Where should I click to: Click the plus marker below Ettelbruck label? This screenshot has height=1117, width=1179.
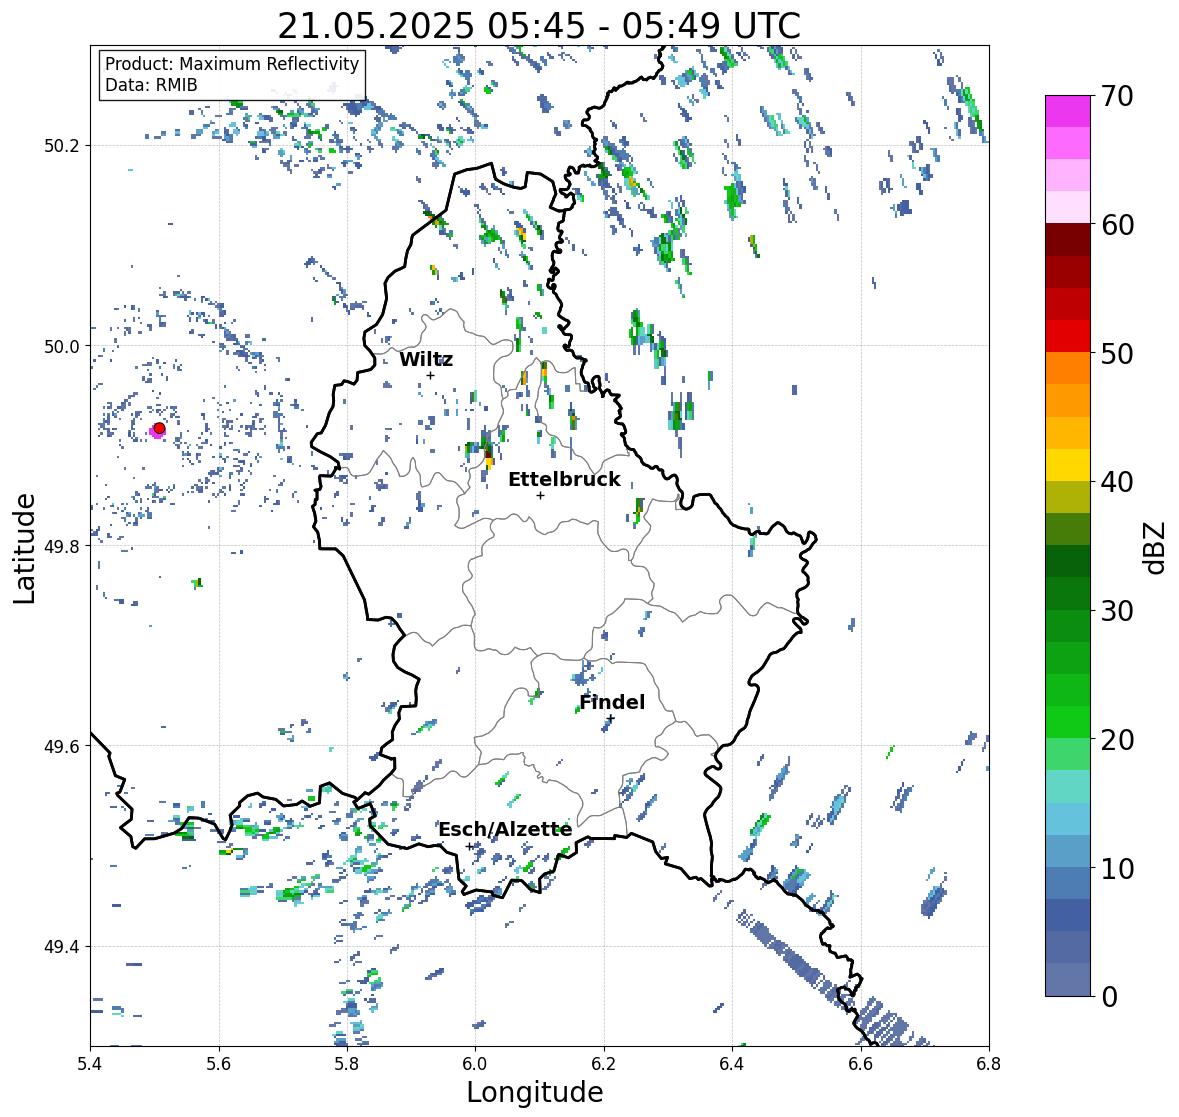pyautogui.click(x=540, y=495)
